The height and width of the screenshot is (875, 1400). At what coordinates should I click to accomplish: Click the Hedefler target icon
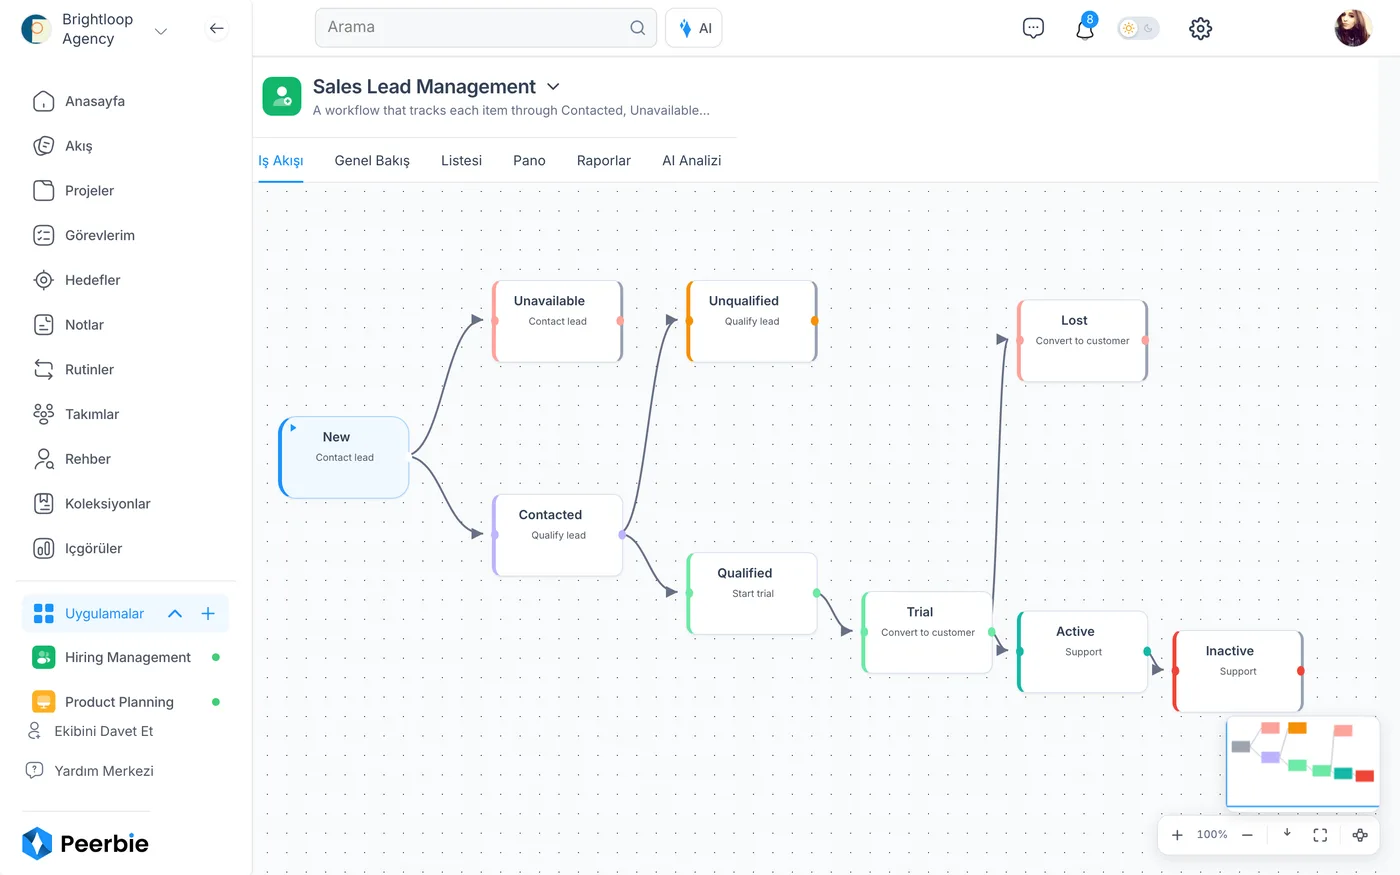43,280
